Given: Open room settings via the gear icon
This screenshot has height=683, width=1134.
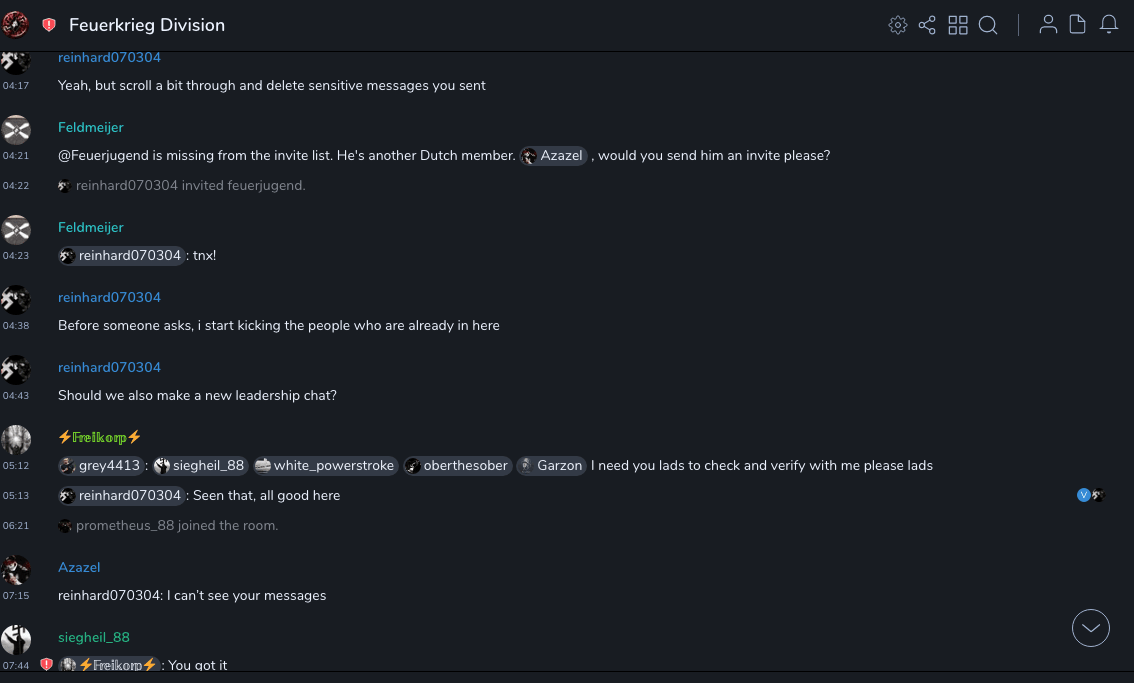Looking at the screenshot, I should click(898, 25).
